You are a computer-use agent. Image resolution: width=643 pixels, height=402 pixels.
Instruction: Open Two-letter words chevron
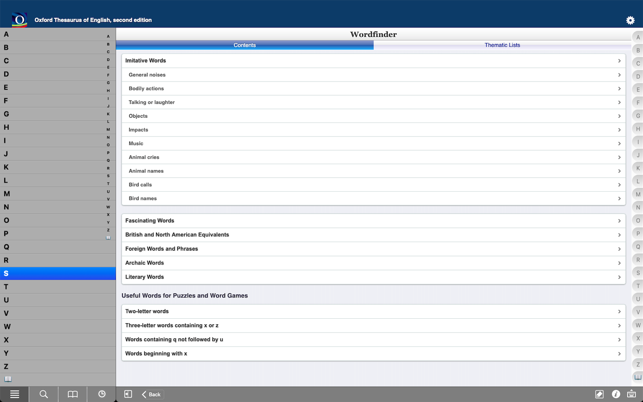[619, 311]
